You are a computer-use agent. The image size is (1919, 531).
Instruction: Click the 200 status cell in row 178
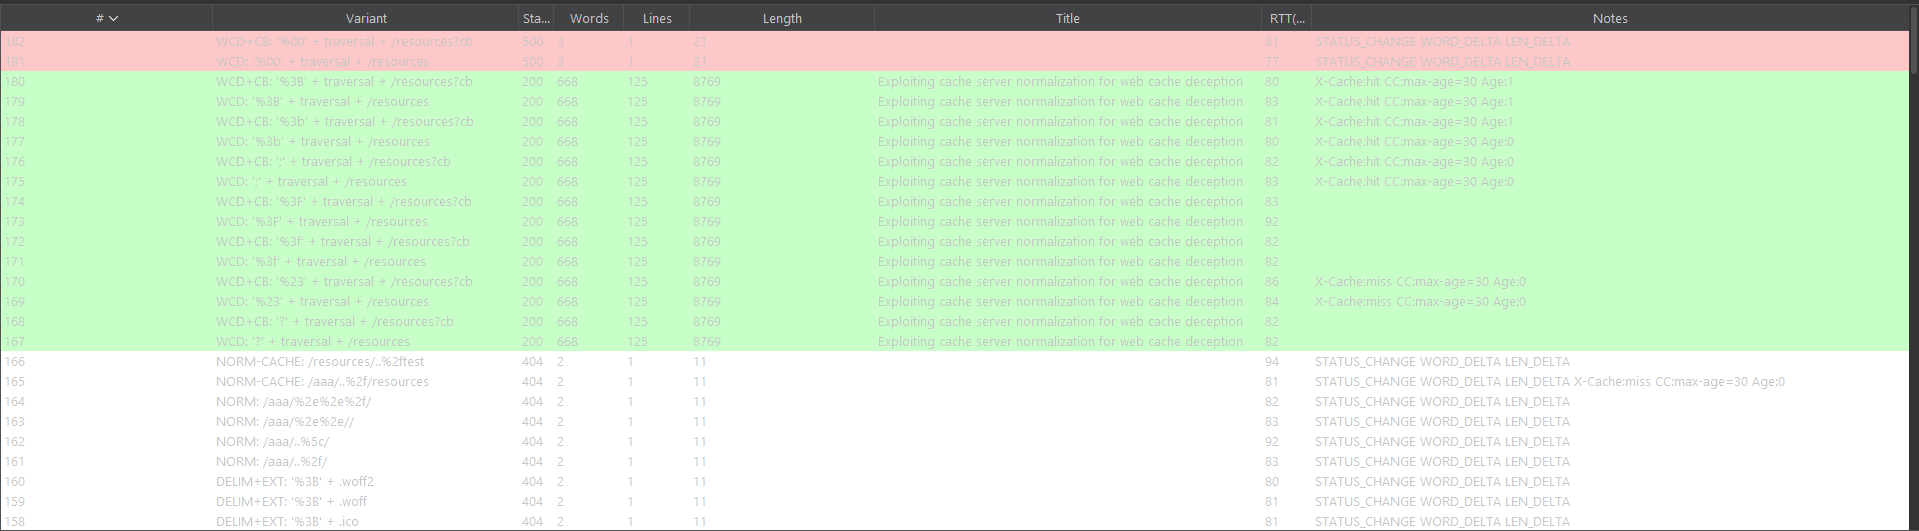click(532, 122)
